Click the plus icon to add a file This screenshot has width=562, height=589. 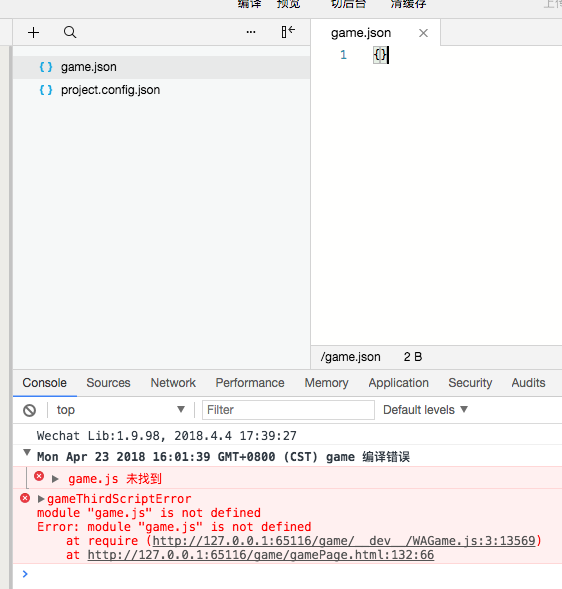(x=33, y=33)
